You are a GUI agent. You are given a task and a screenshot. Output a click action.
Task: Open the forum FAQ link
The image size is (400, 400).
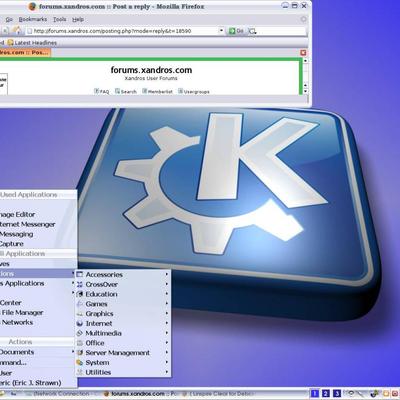tap(102, 91)
